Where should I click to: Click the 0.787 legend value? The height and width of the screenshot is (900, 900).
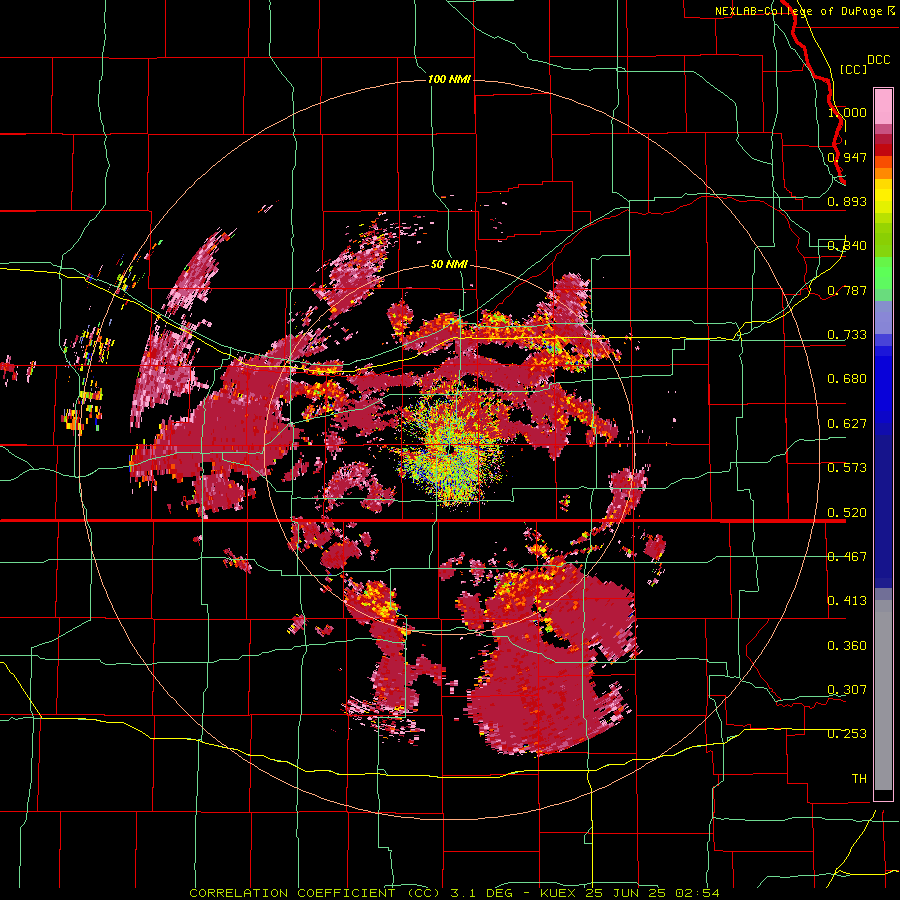847,290
